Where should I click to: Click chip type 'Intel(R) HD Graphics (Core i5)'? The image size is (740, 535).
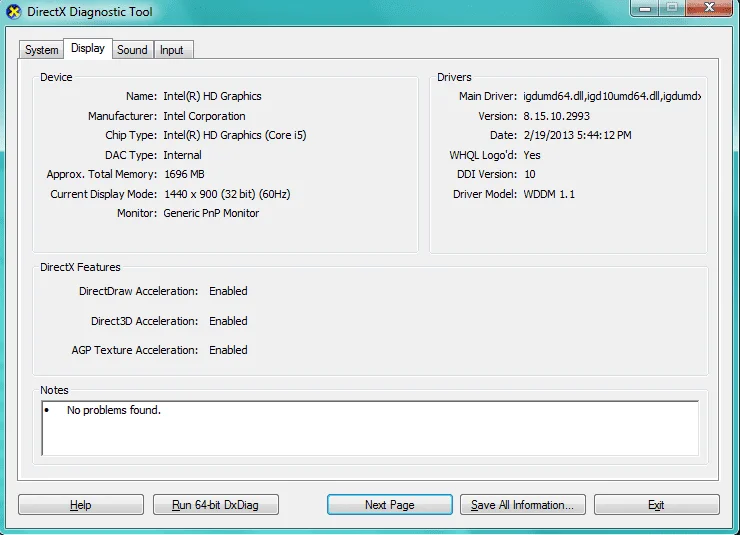tap(235, 135)
